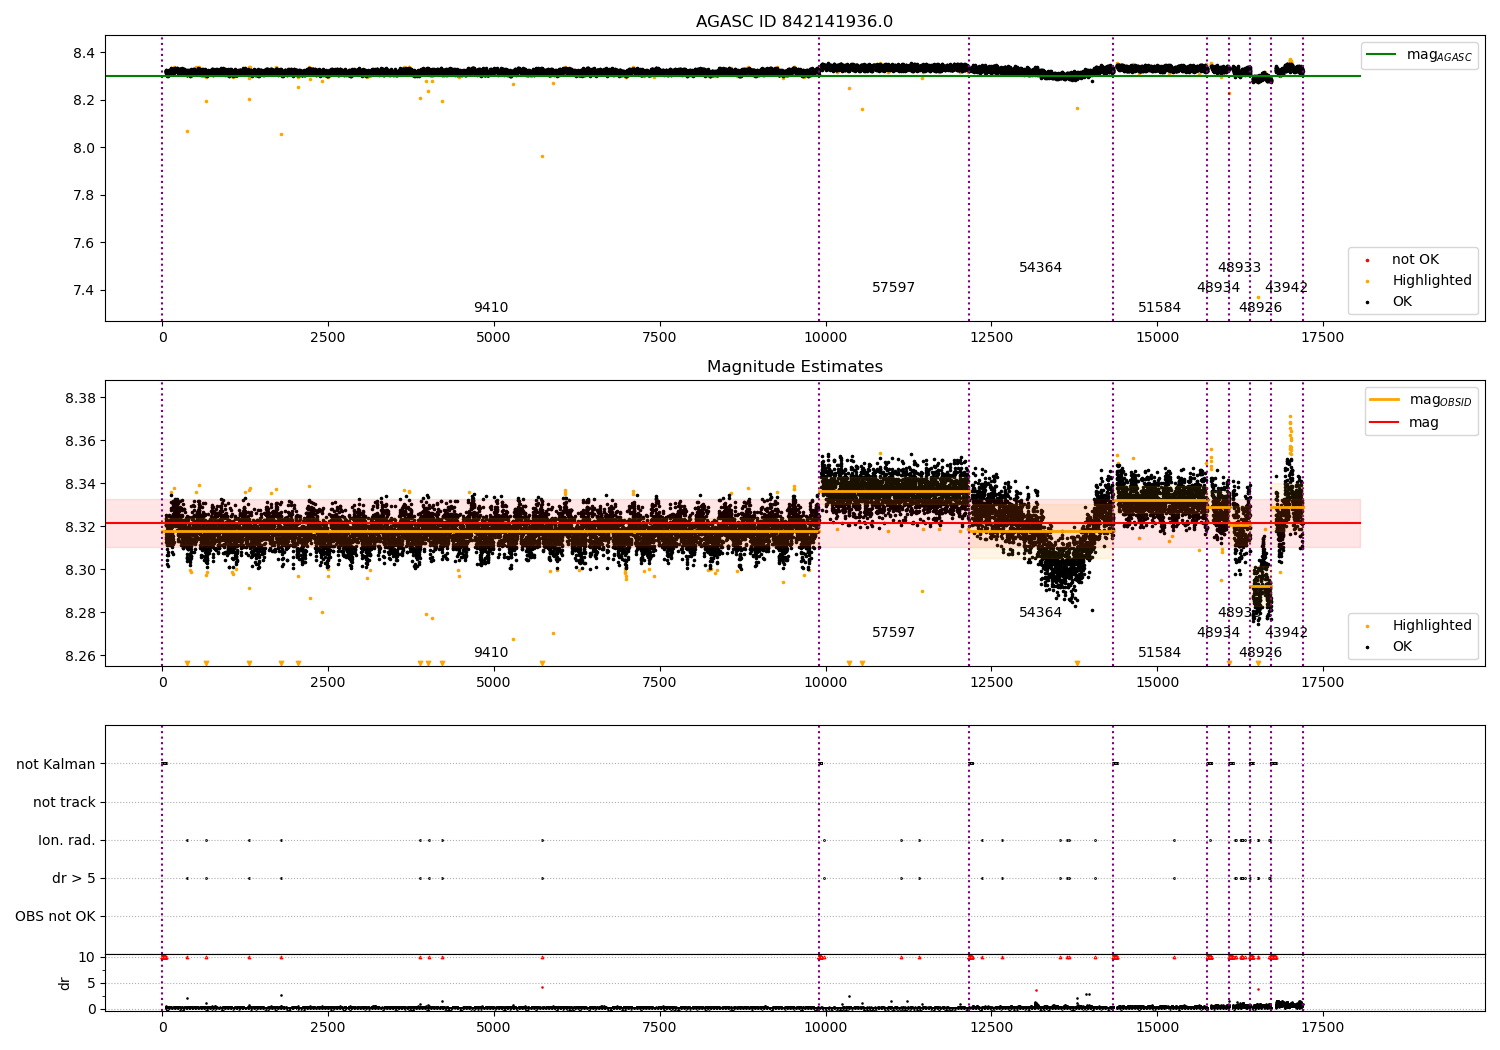Screen dimensions: 1500x1050
Task: Click OBSID label 48933 in AGASC ID plot
Action: (1239, 268)
